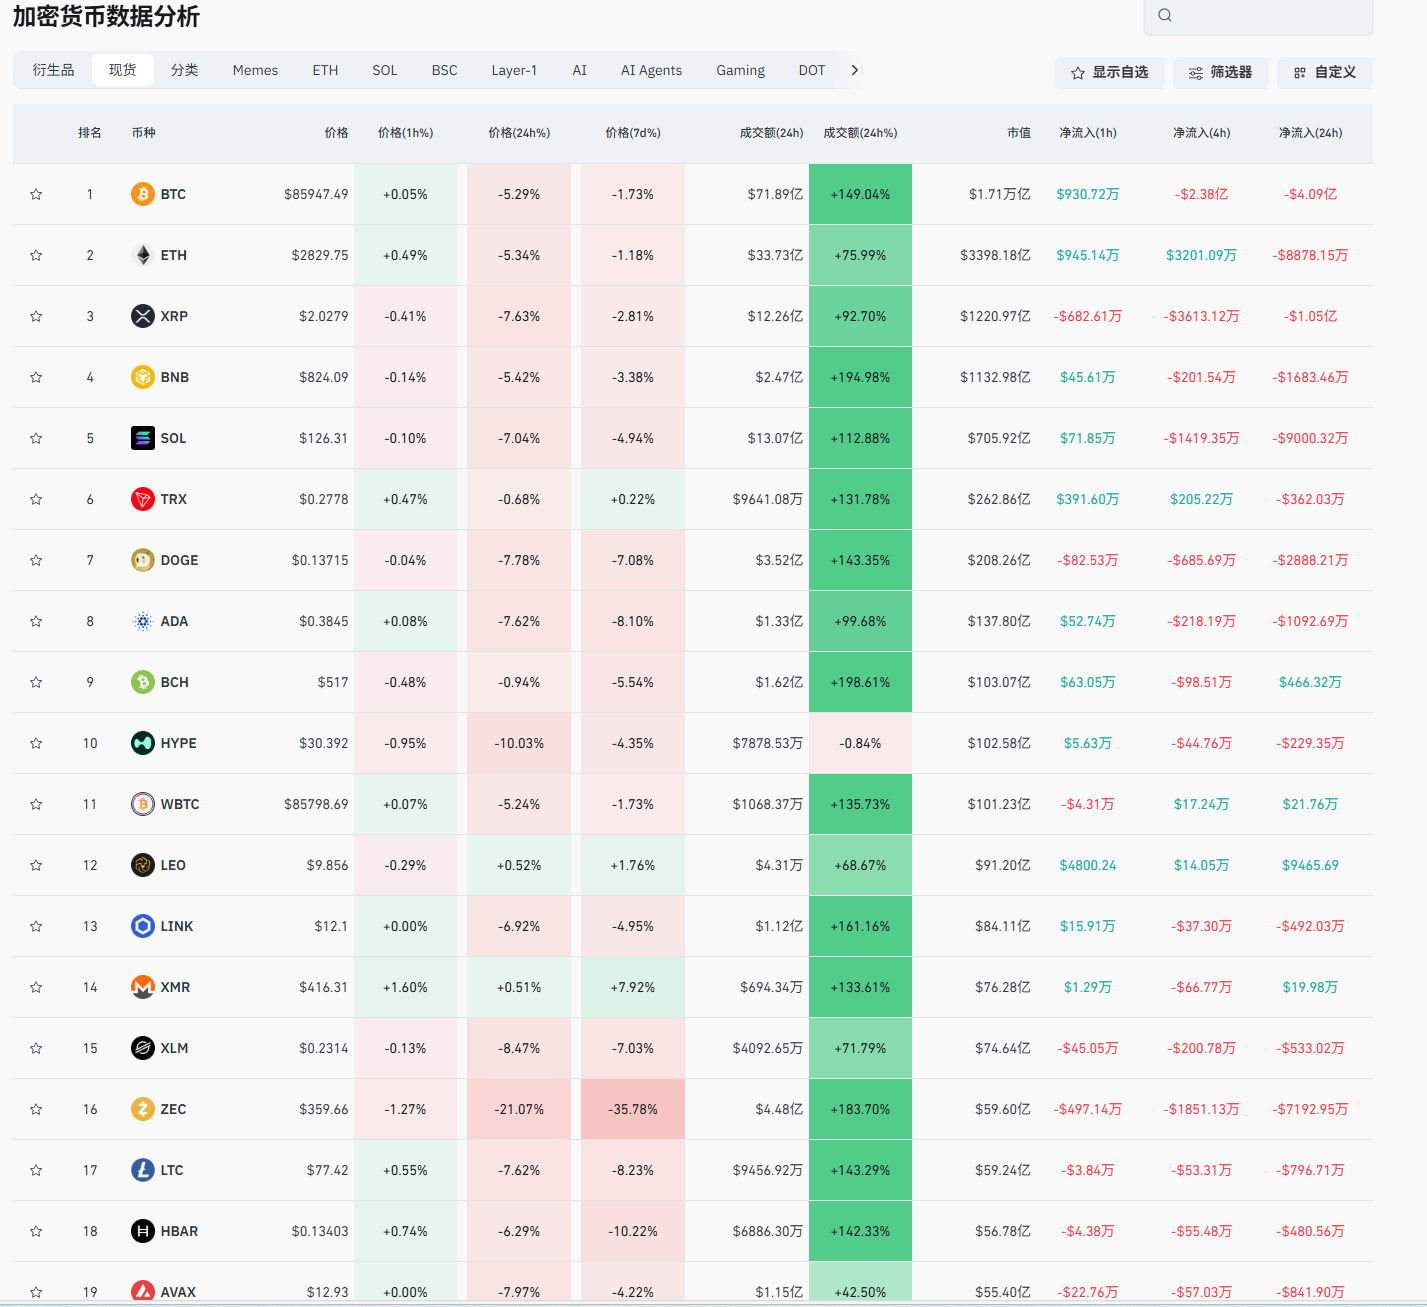Screen dimensions: 1427x1307
Task: Expand more category tabs with right chevron
Action: click(854, 70)
